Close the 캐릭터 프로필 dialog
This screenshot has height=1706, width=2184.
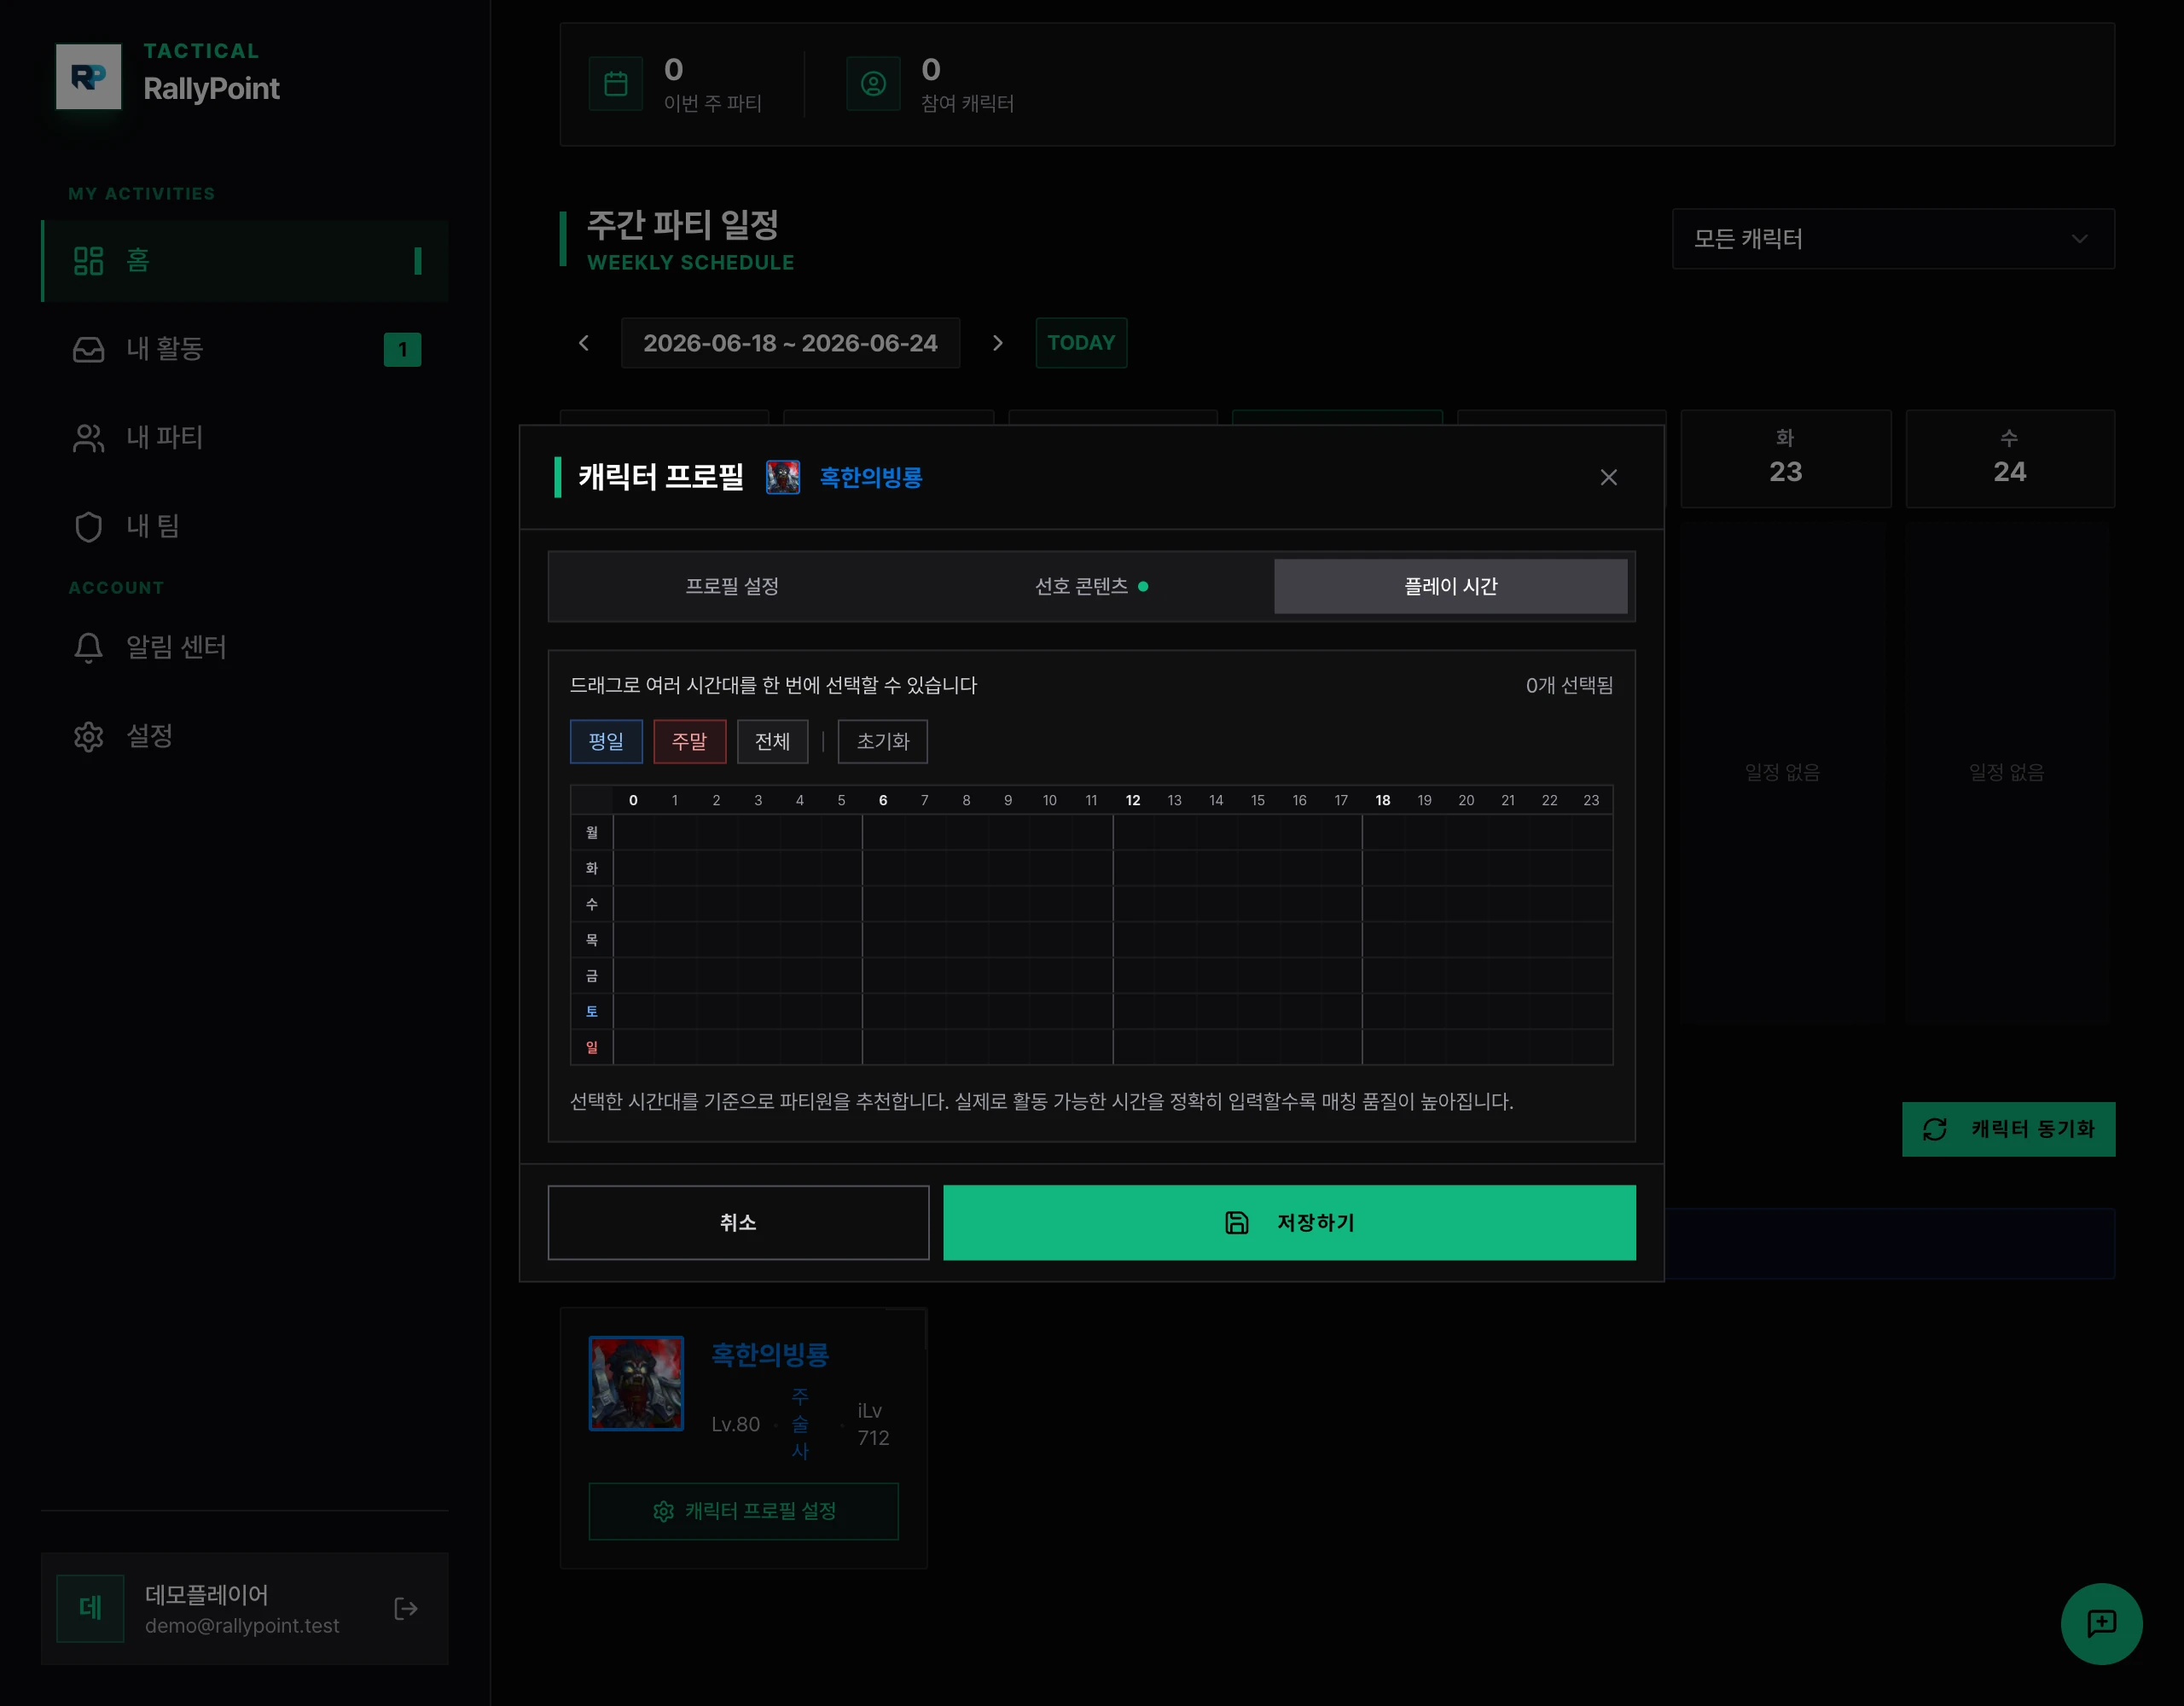(1608, 477)
